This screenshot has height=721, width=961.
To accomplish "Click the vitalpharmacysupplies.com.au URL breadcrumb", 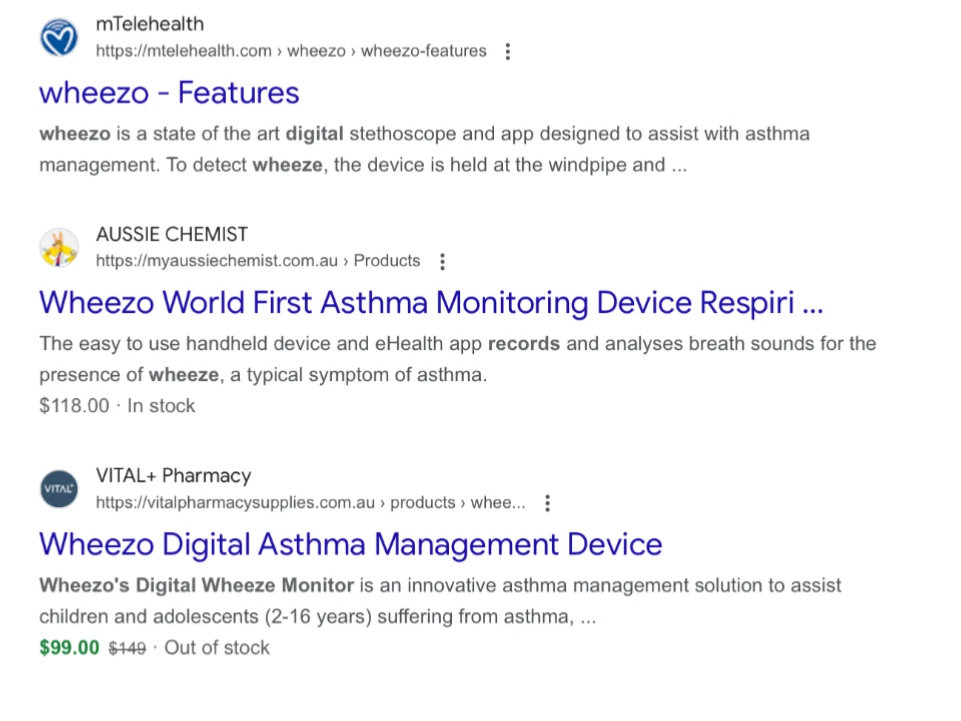I will click(311, 503).
